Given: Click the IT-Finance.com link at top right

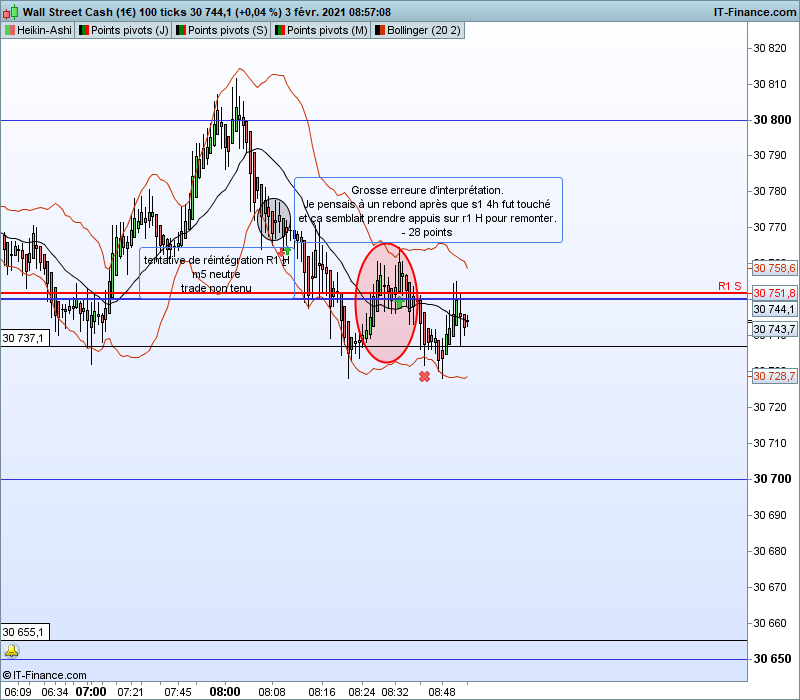Looking at the screenshot, I should [x=755, y=12].
